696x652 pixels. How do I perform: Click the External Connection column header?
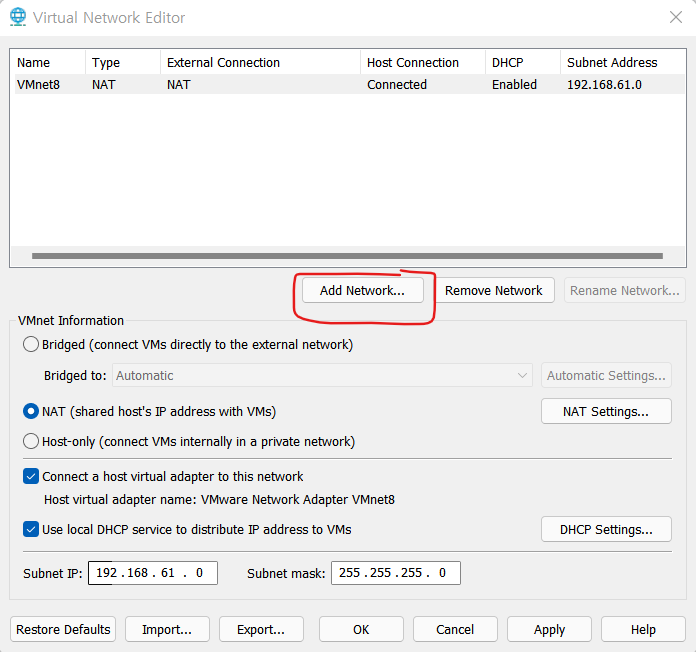click(261, 63)
